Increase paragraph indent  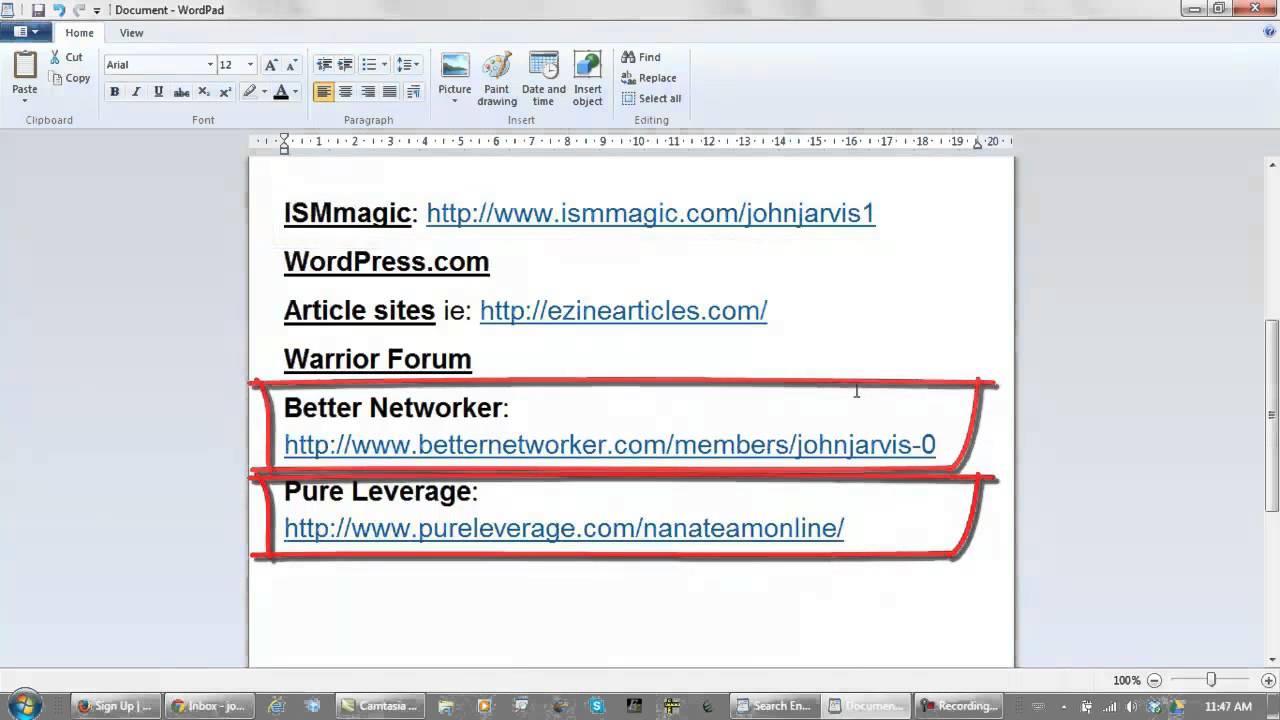pos(345,65)
